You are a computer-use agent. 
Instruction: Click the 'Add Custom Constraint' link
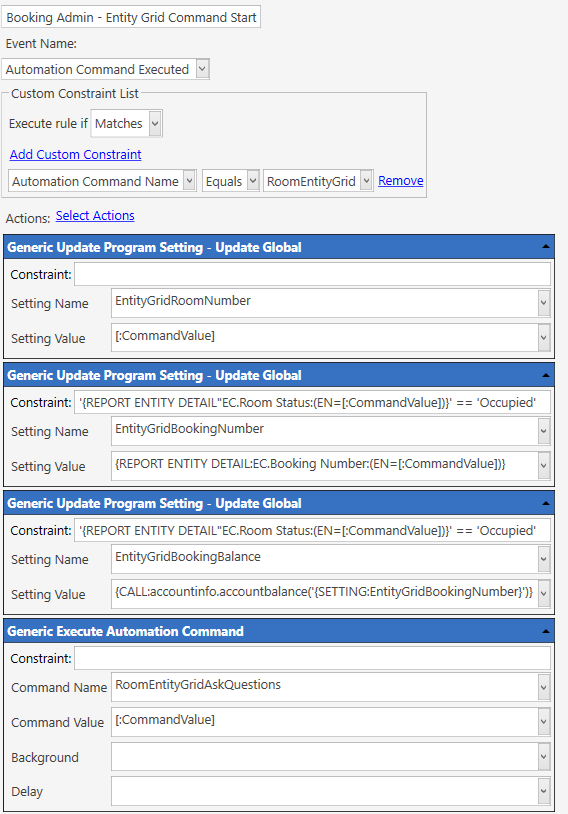pos(75,154)
